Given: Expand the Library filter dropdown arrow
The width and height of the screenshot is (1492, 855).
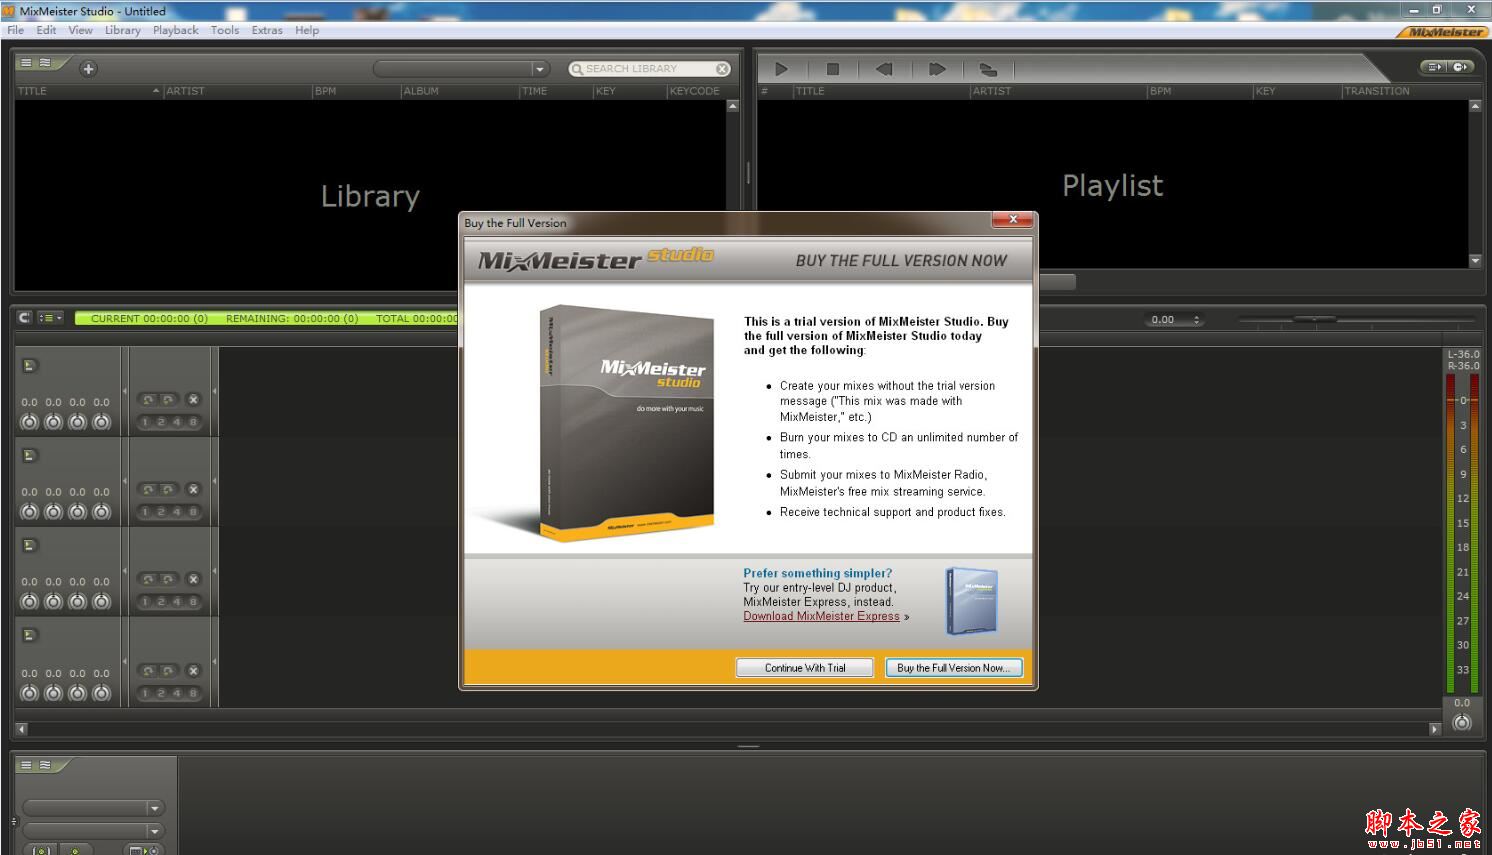Looking at the screenshot, I should [x=540, y=69].
